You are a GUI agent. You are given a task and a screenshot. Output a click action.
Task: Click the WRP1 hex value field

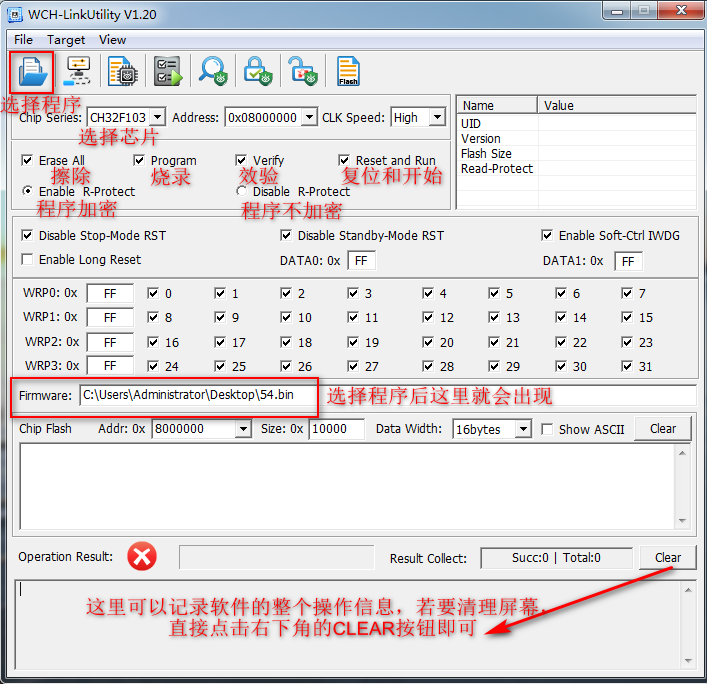point(110,317)
